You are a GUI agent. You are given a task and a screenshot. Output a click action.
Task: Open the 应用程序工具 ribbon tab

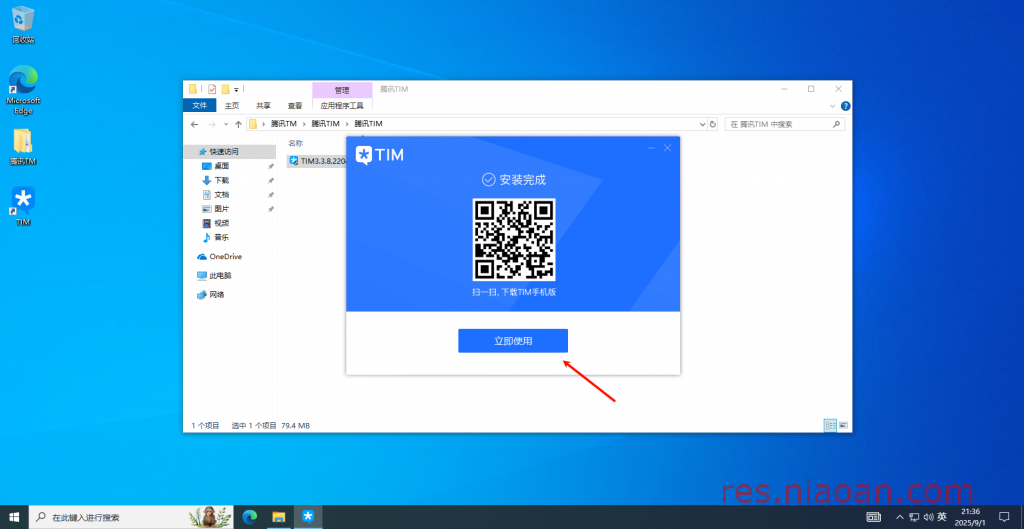coord(342,105)
